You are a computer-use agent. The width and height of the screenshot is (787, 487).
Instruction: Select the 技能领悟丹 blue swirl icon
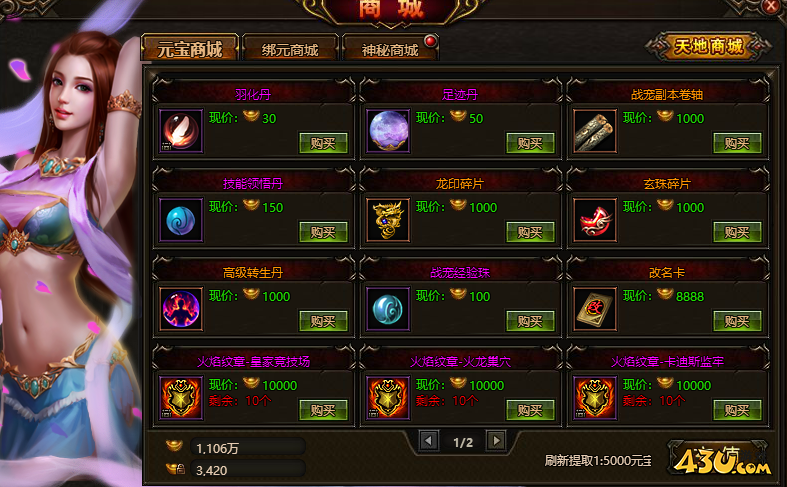click(x=181, y=220)
